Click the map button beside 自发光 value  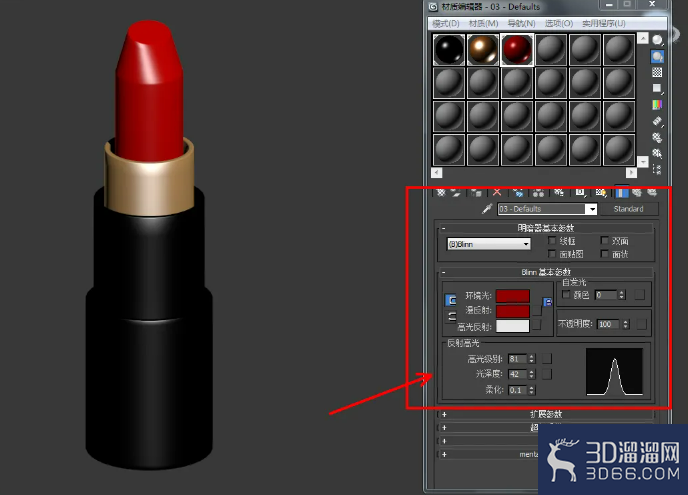pos(640,294)
